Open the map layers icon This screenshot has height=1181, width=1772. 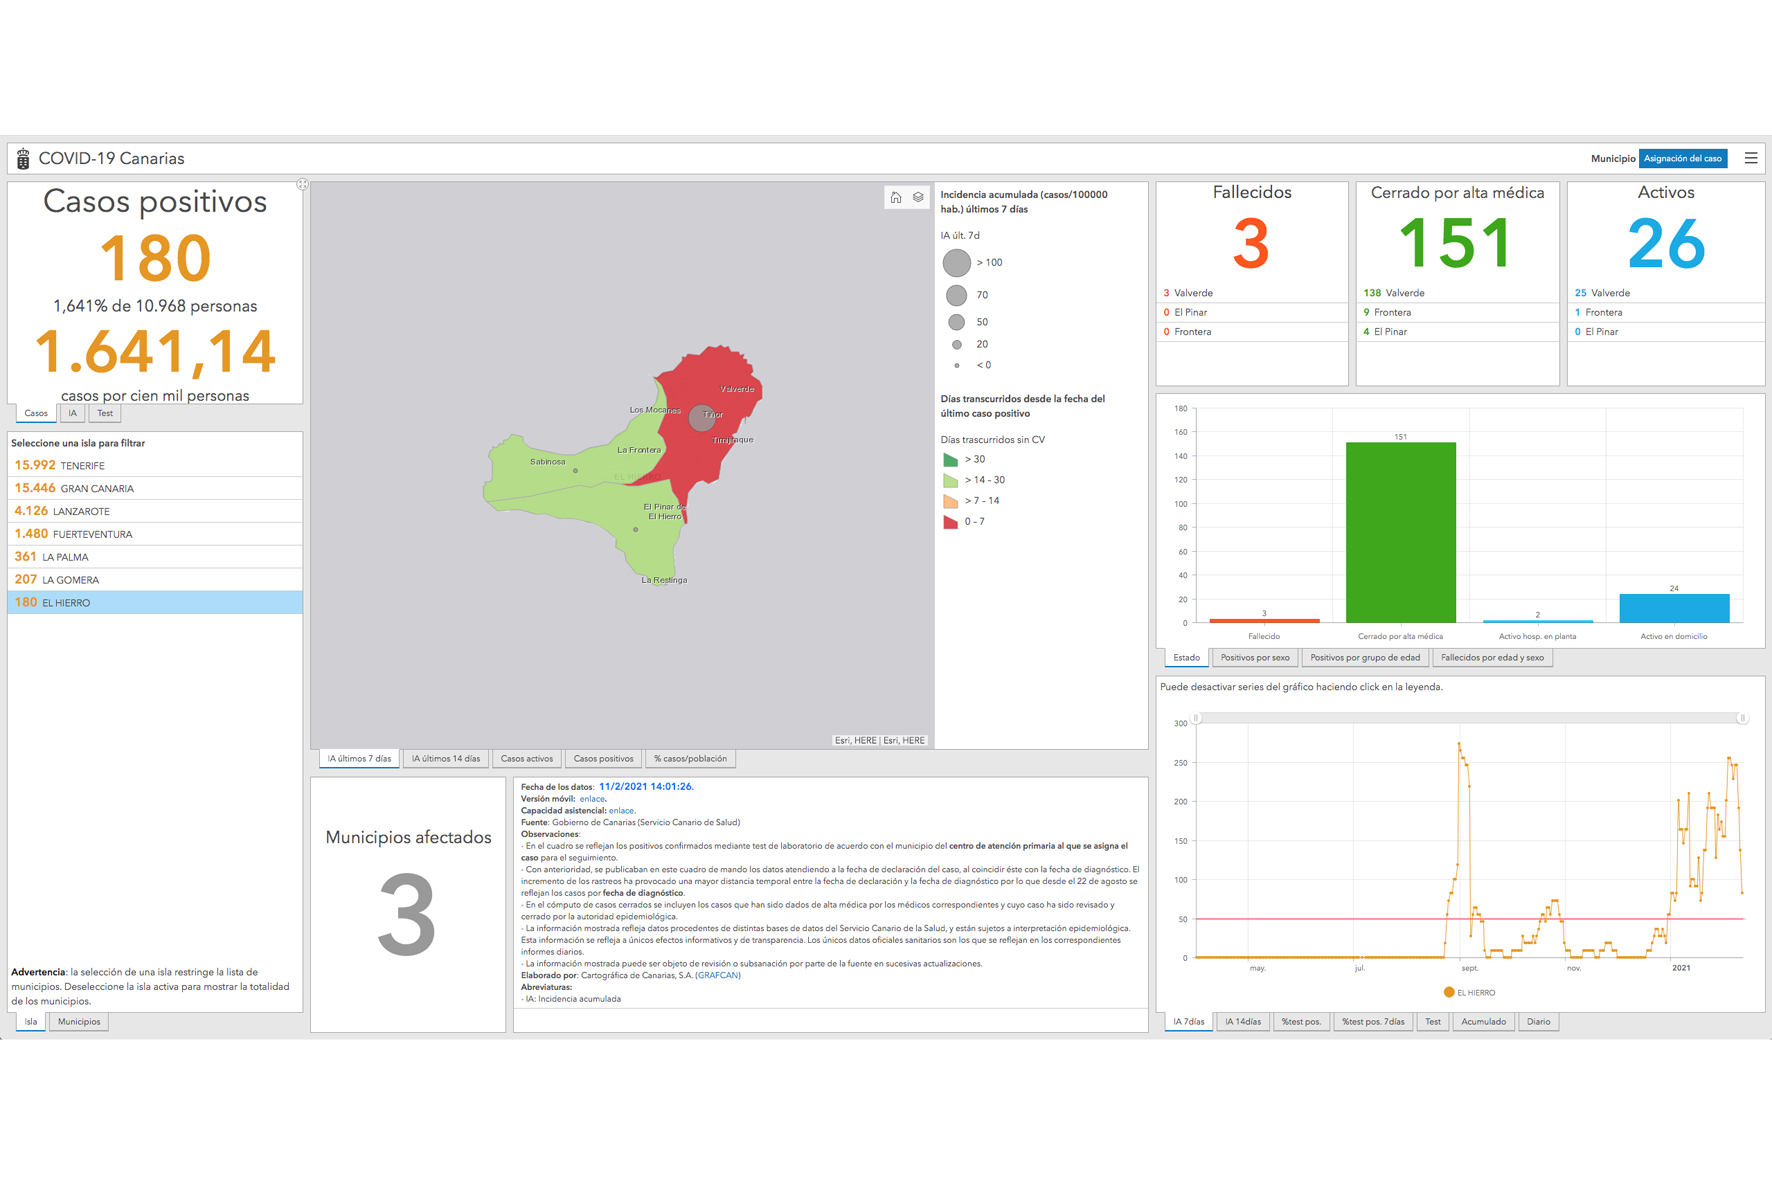[x=918, y=198]
